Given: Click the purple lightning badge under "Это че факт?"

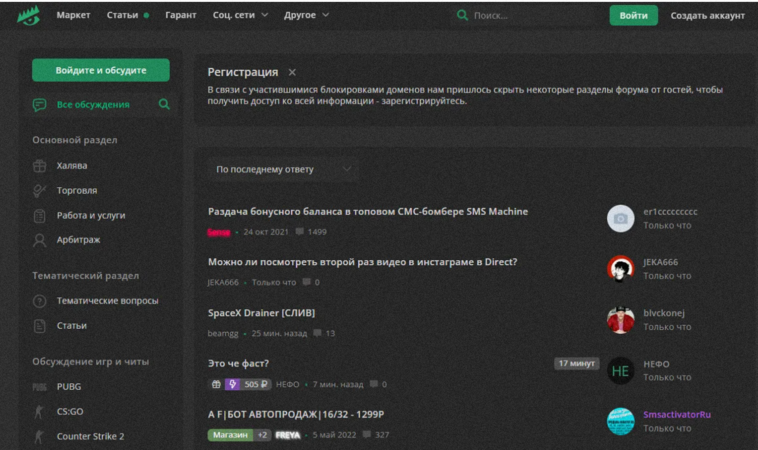Looking at the screenshot, I should click(x=233, y=384).
